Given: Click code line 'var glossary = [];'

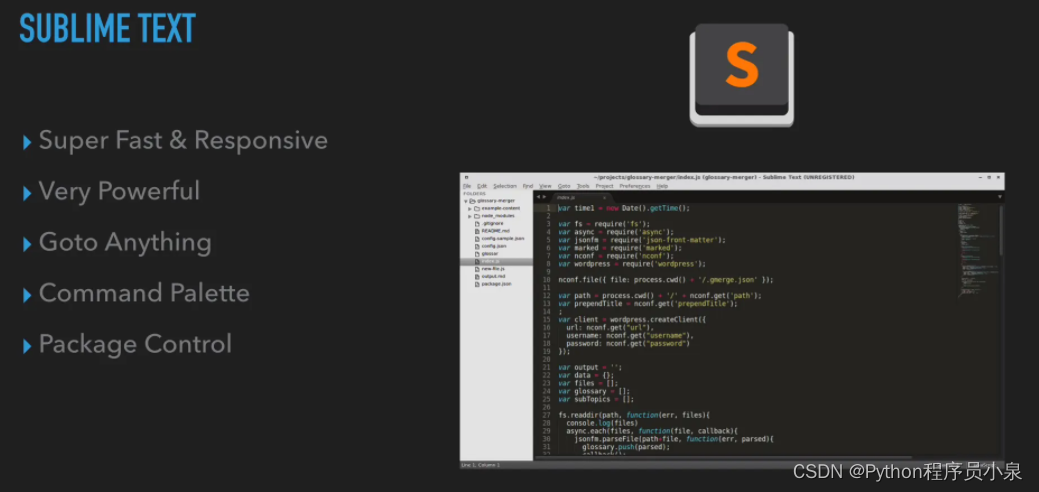Looking at the screenshot, I should pos(594,391).
